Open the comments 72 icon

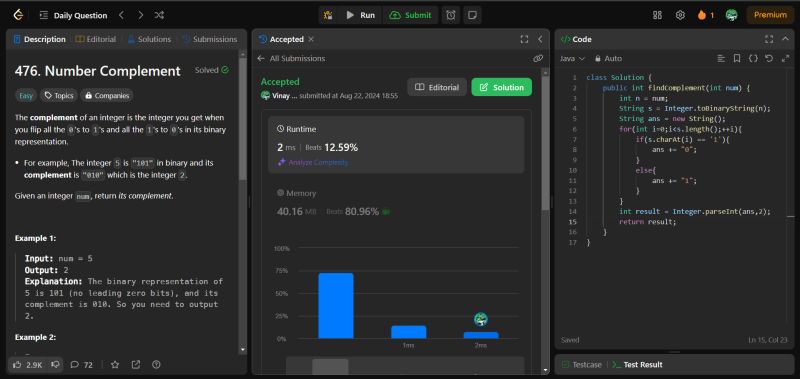coord(82,365)
